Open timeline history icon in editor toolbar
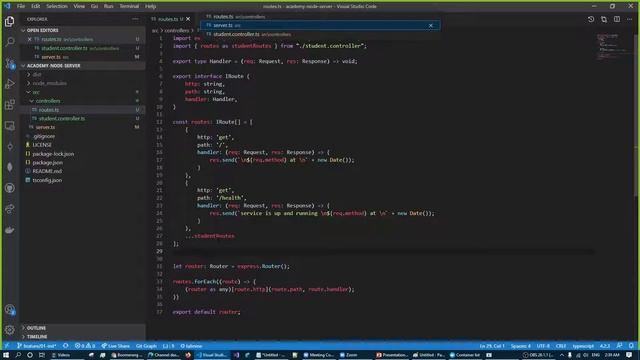Screen dimensions: 640x360 click(x=591, y=19)
